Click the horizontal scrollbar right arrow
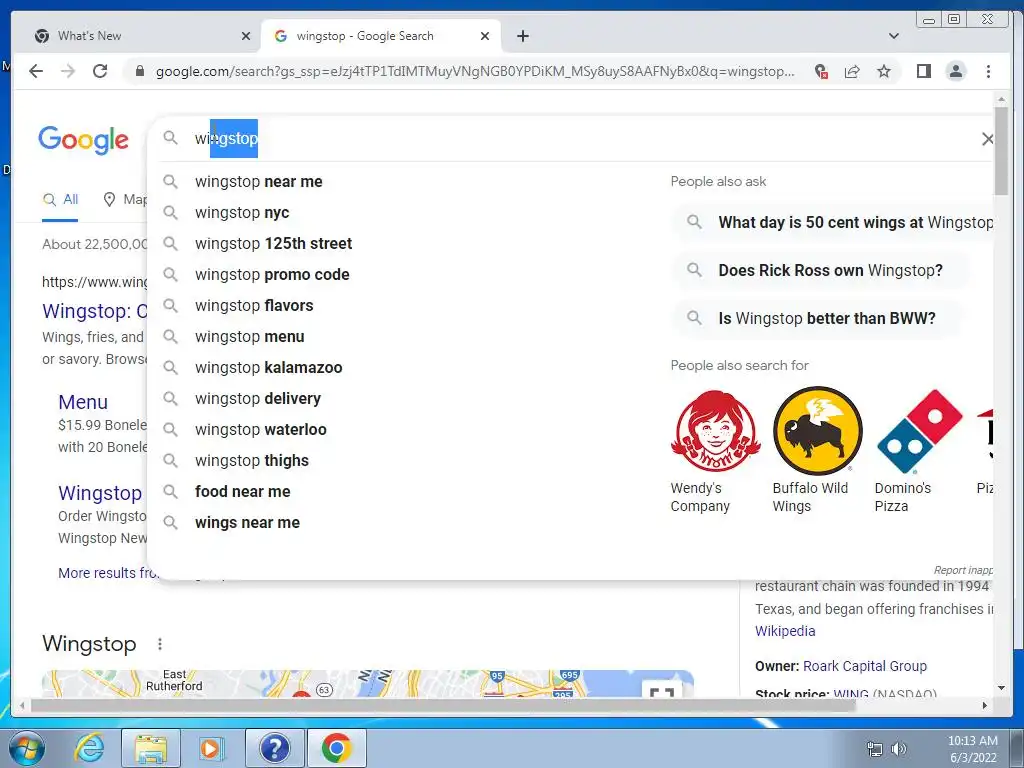The height and width of the screenshot is (768, 1024). click(985, 705)
